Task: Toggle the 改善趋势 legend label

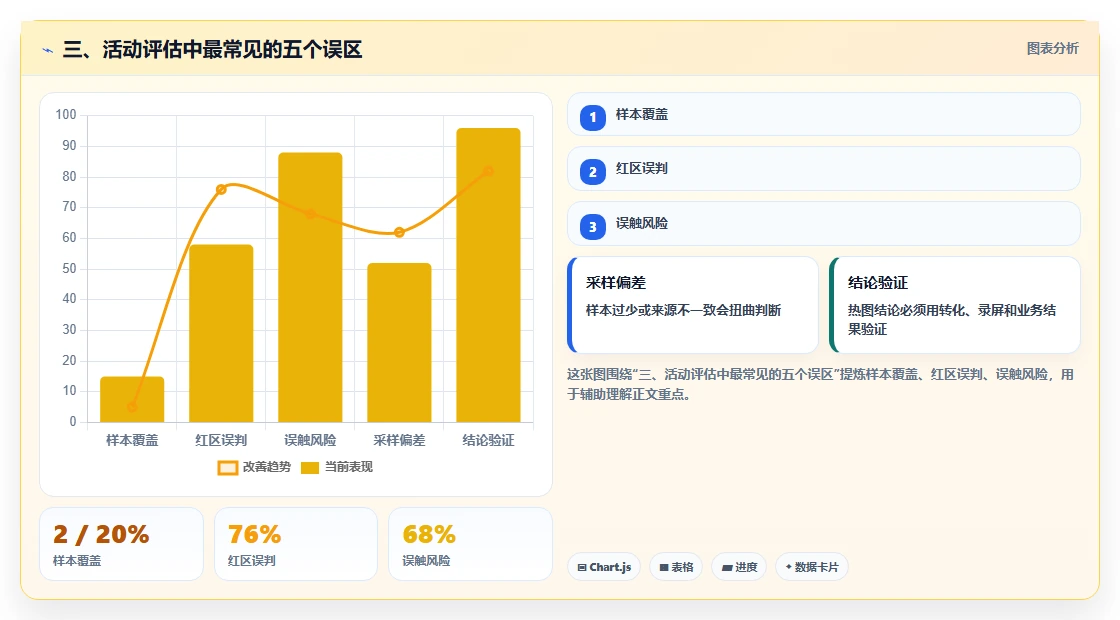Action: point(267,467)
